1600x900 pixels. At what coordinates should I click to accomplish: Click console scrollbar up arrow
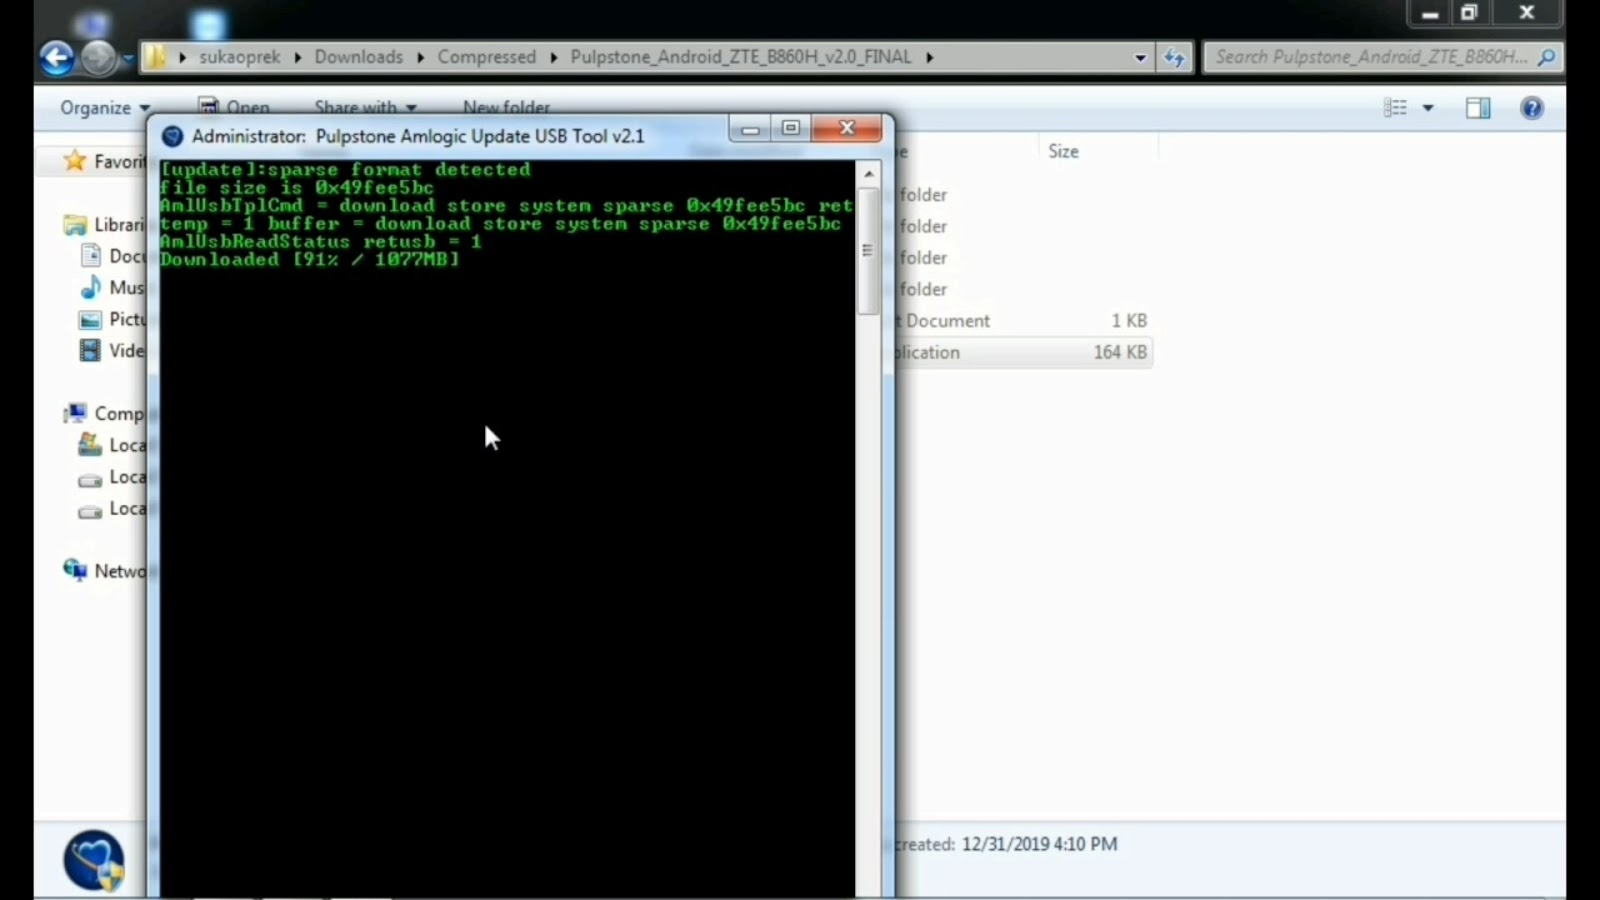click(x=868, y=174)
